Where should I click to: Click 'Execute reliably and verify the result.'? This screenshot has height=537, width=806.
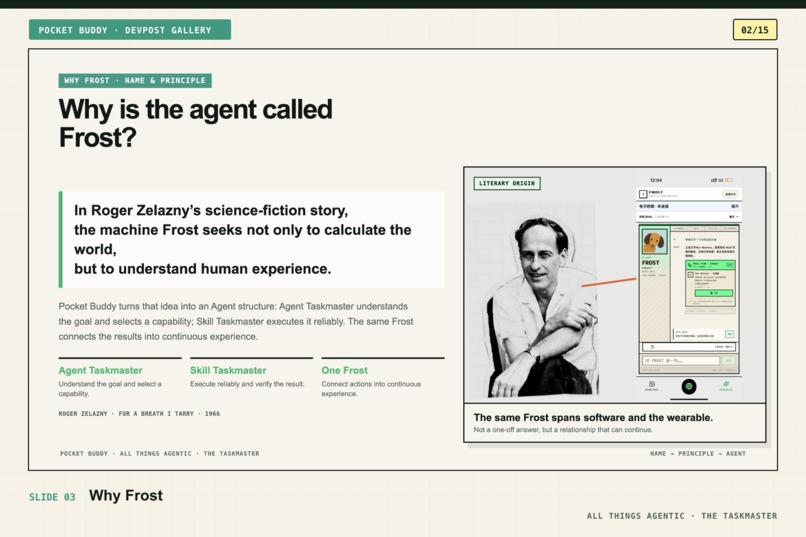[x=247, y=384]
